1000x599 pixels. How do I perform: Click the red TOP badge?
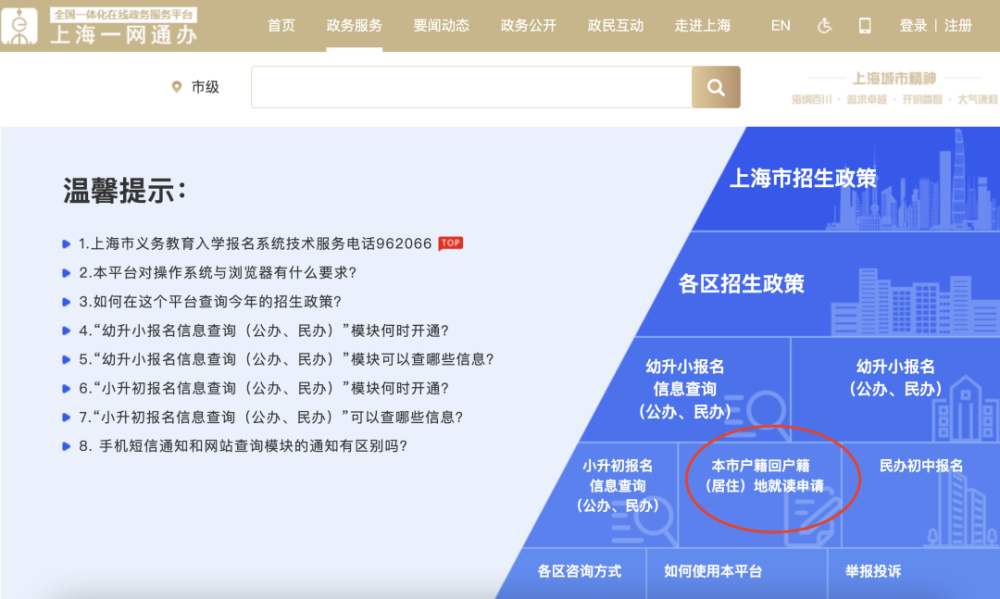(x=450, y=243)
